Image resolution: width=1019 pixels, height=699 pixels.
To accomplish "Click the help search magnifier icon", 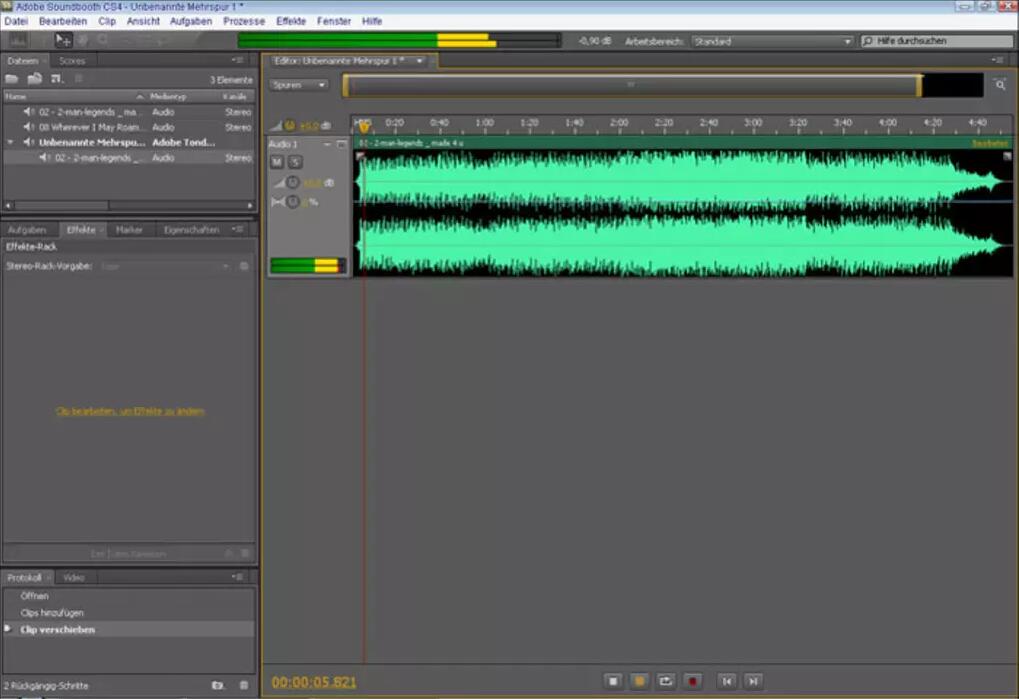I will point(868,41).
